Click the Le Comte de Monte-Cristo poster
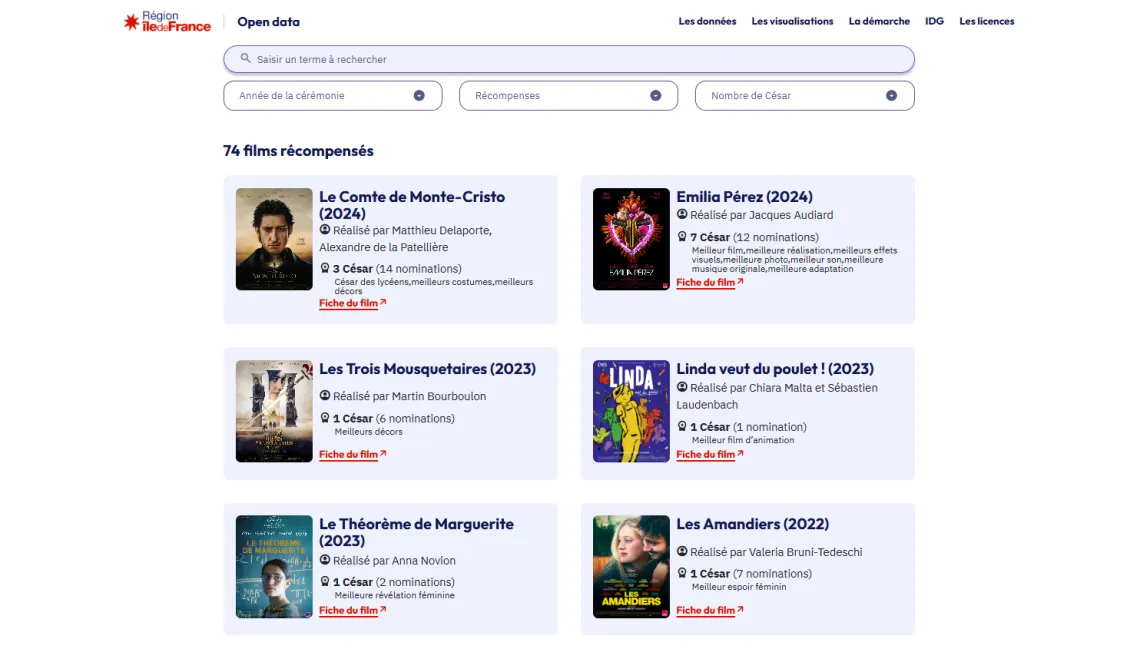Viewport: 1140px width, 649px height. coord(274,239)
